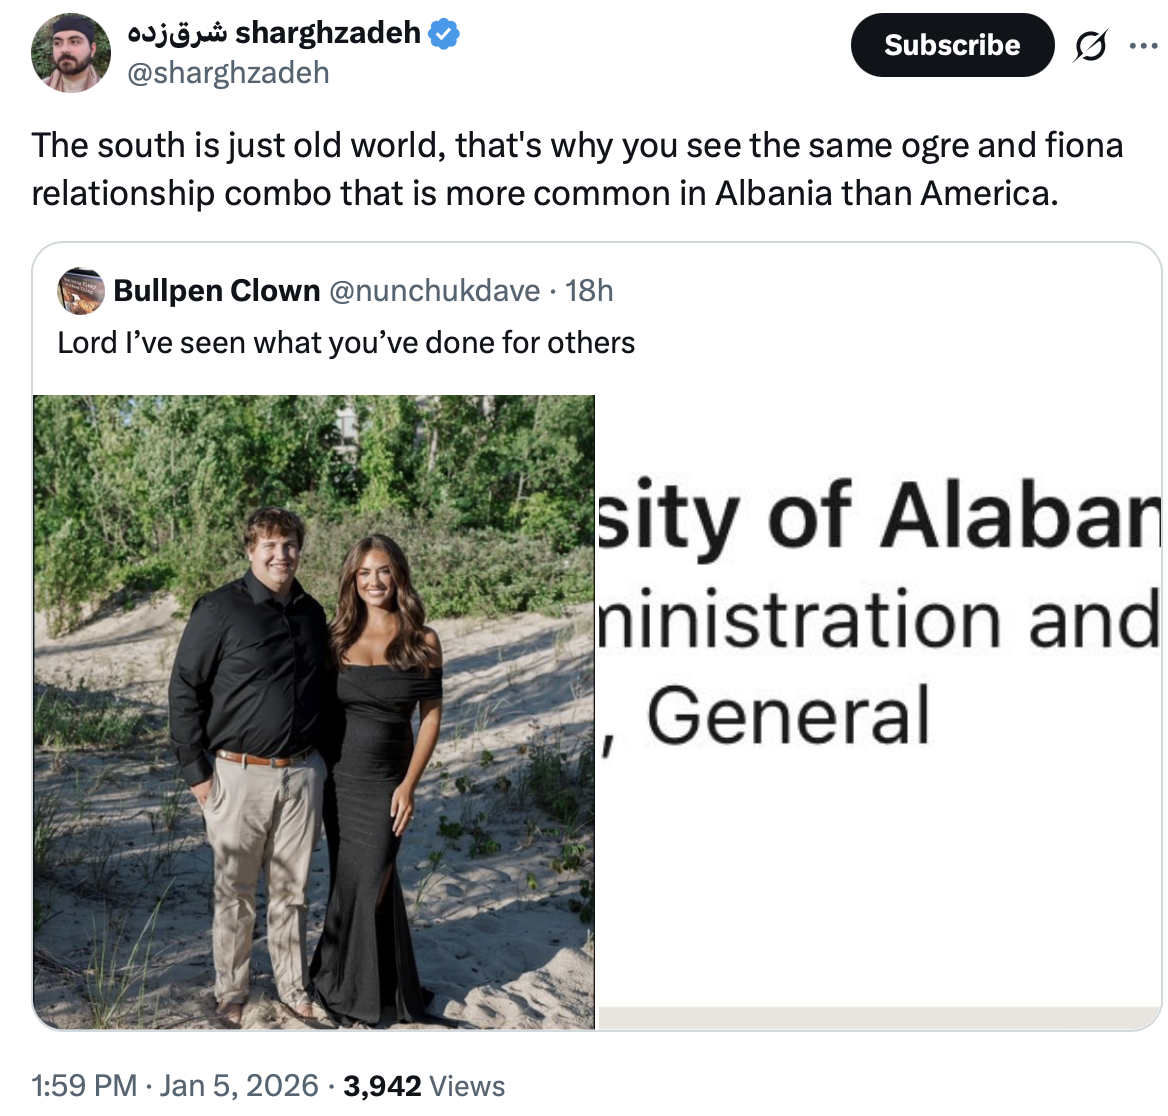The image size is (1168, 1116).
Task: Click the Jan 5, 2026 date
Action: tap(239, 1086)
